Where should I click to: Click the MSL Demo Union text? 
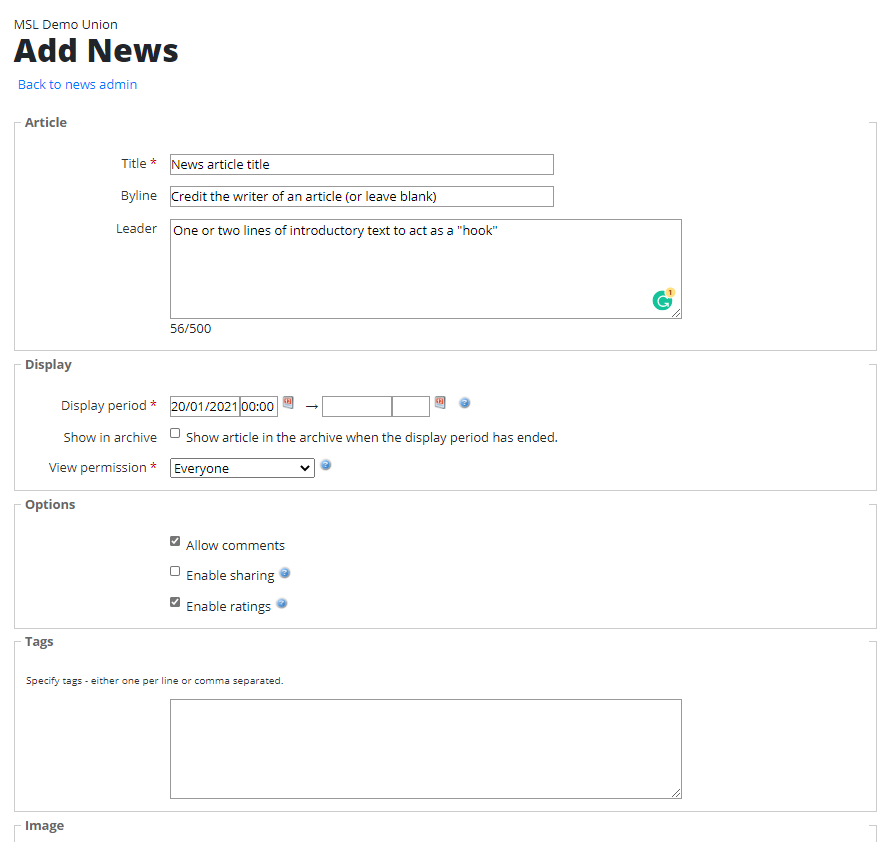click(x=66, y=24)
